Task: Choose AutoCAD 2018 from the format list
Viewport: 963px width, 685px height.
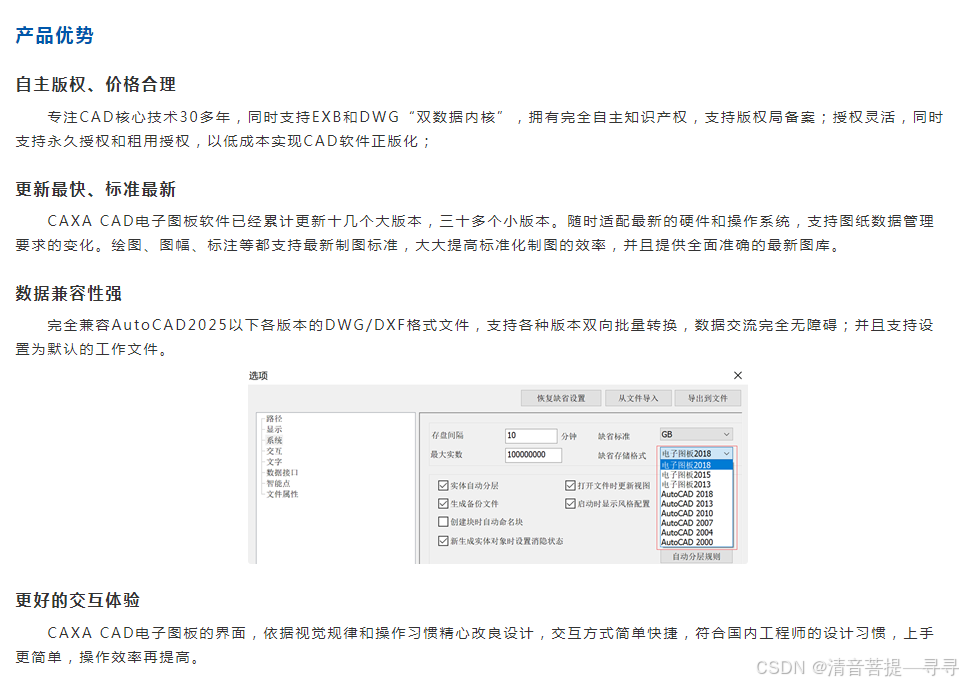Action: pyautogui.click(x=696, y=494)
